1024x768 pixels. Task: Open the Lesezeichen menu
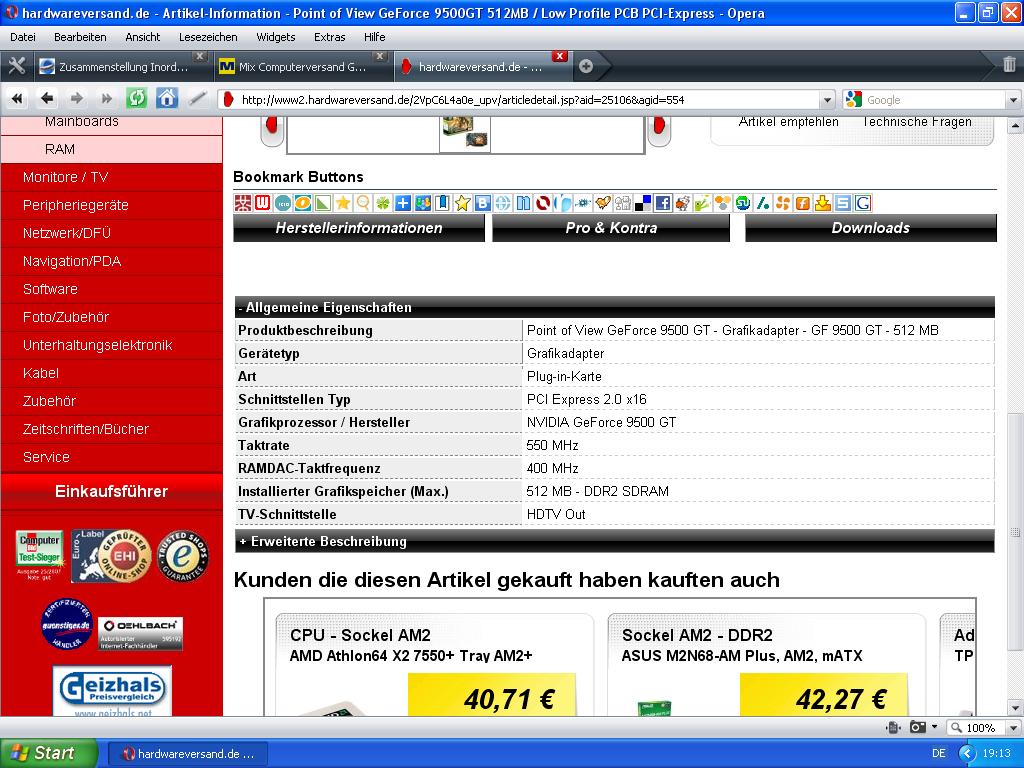tap(208, 37)
